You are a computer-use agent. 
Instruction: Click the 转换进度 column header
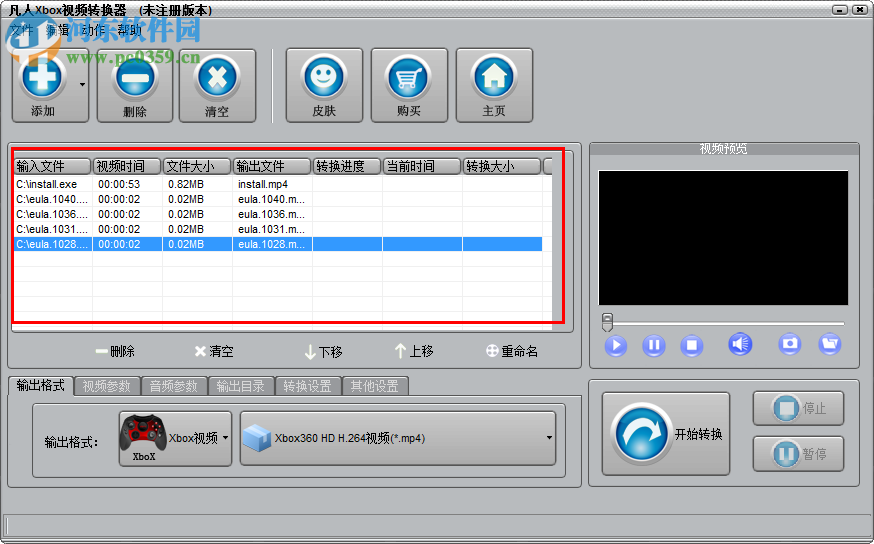347,166
